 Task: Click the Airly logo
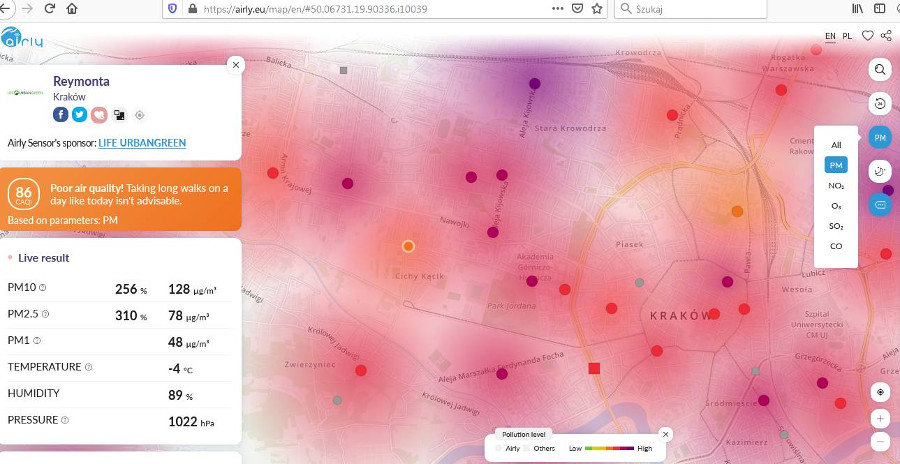[21, 37]
